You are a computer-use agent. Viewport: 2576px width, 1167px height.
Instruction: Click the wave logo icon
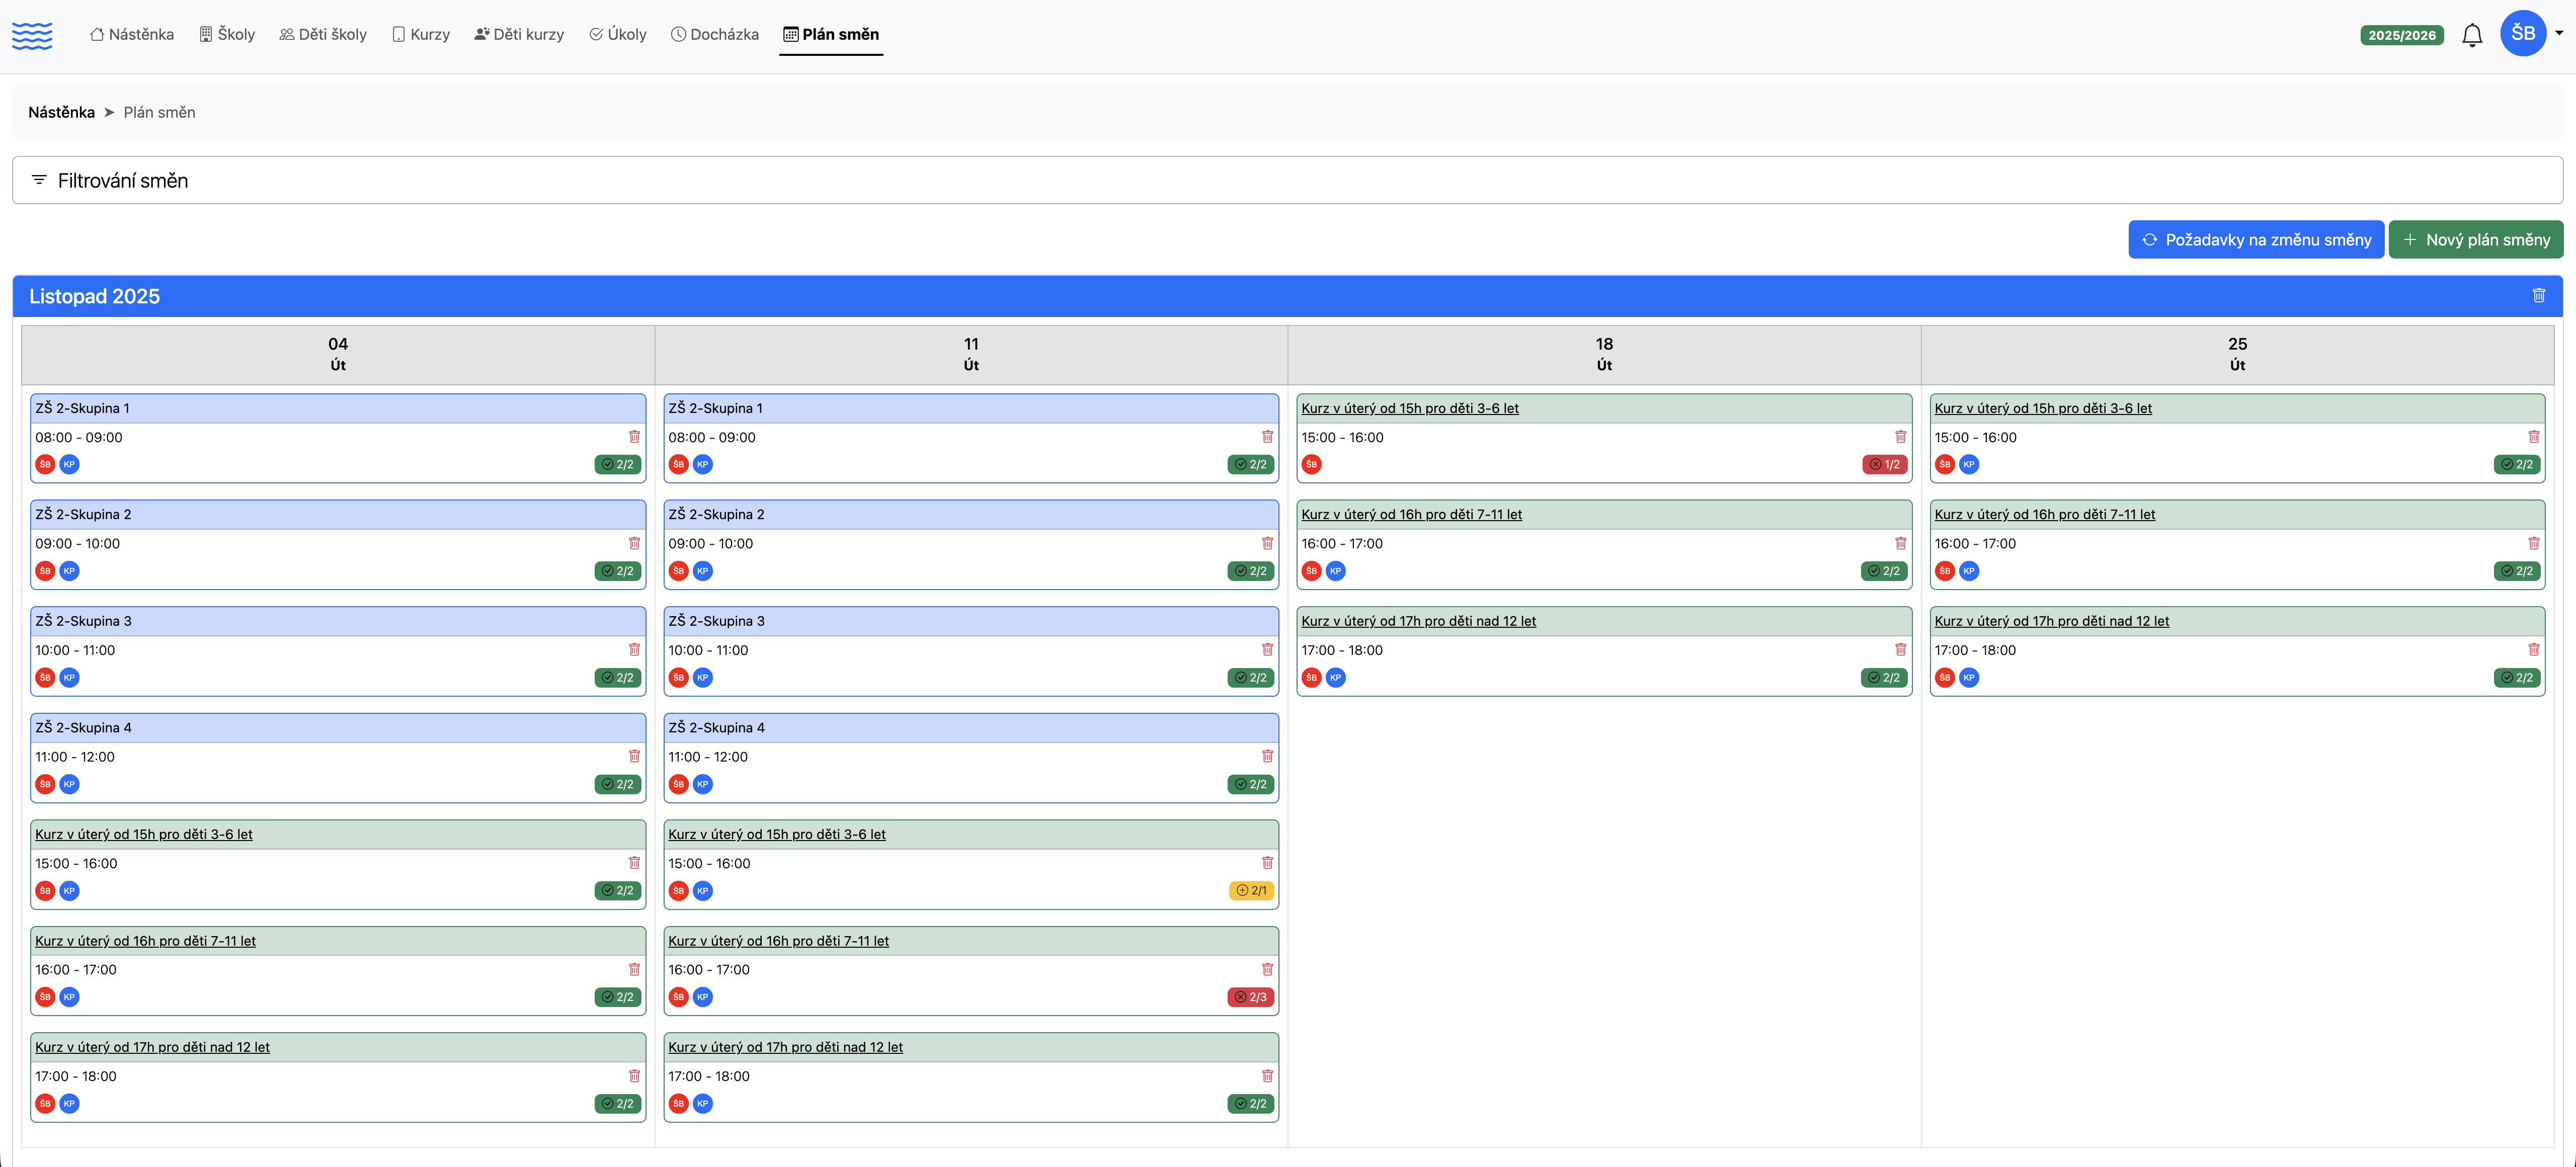pyautogui.click(x=32, y=35)
